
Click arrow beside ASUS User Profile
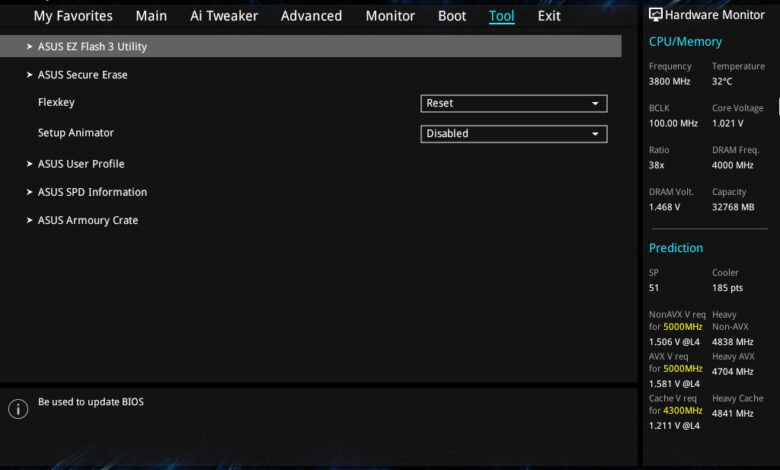[x=29, y=164]
